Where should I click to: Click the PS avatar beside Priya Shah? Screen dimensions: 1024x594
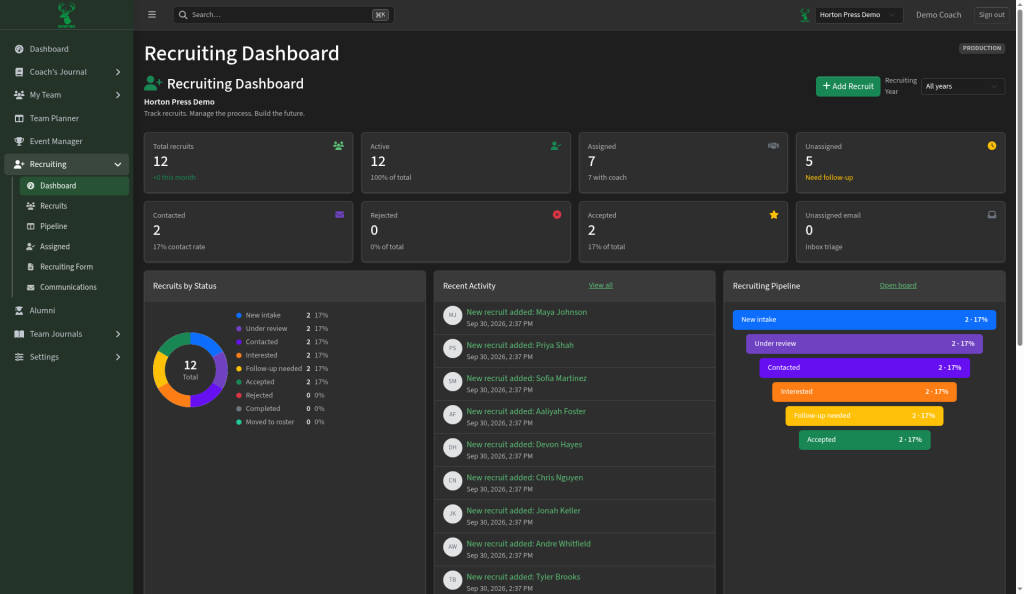(x=453, y=348)
